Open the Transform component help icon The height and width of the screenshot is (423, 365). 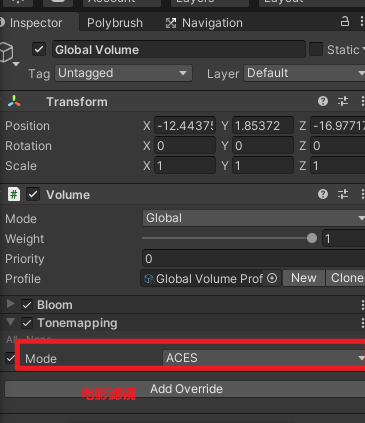click(x=323, y=101)
